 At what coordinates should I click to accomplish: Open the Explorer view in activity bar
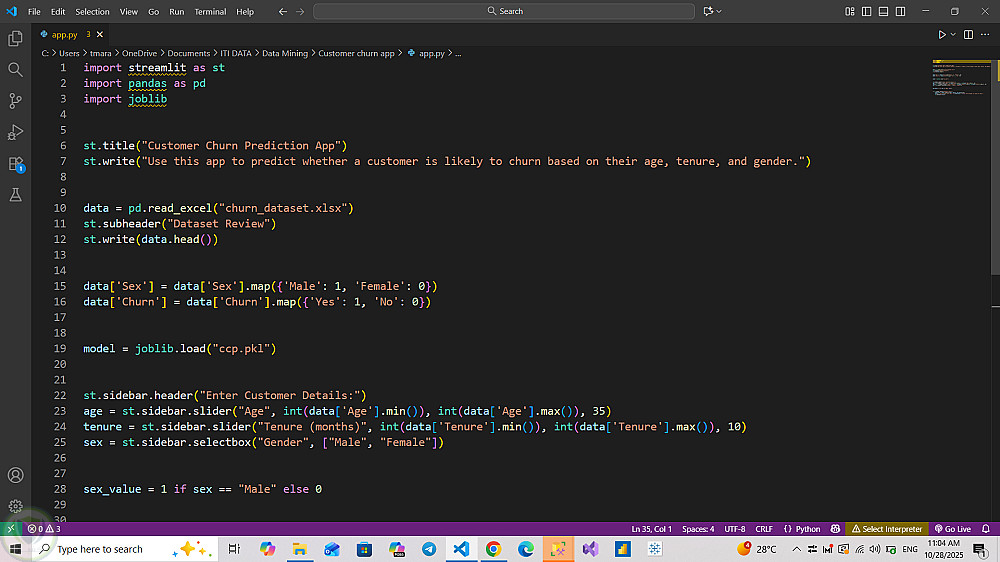[x=15, y=38]
